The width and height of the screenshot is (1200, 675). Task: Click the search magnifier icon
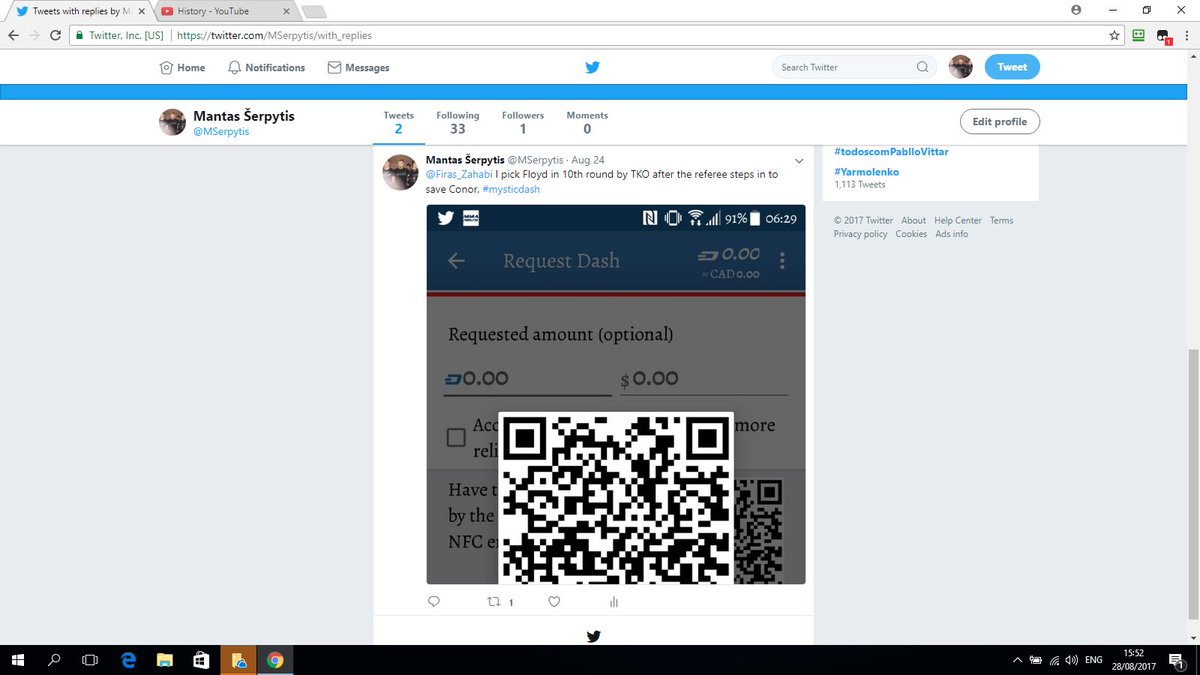coord(922,67)
